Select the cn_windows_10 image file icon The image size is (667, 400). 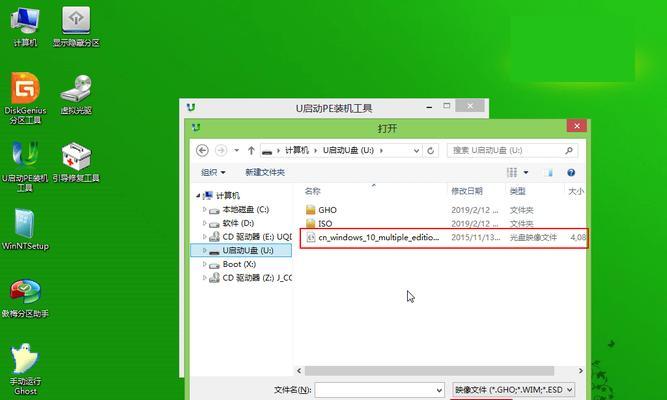pyautogui.click(x=311, y=237)
